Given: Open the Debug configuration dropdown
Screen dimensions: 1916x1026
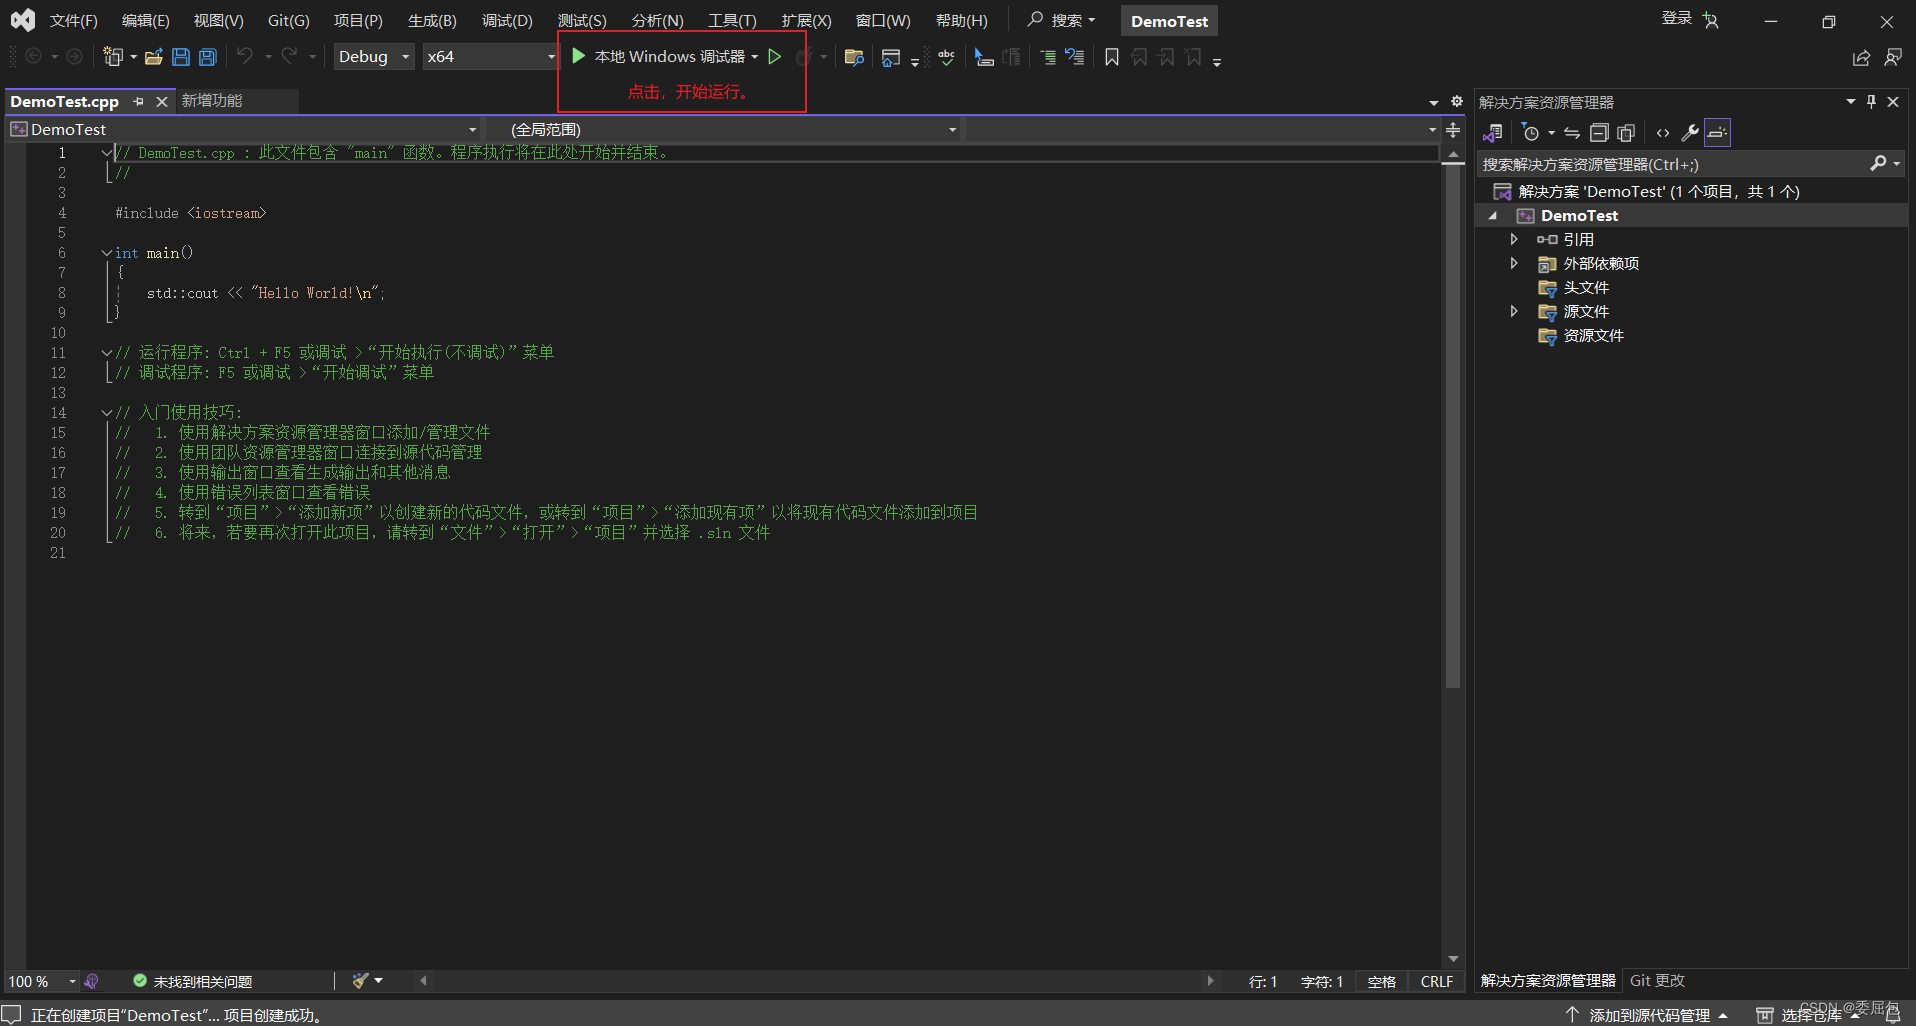Looking at the screenshot, I should [x=373, y=57].
